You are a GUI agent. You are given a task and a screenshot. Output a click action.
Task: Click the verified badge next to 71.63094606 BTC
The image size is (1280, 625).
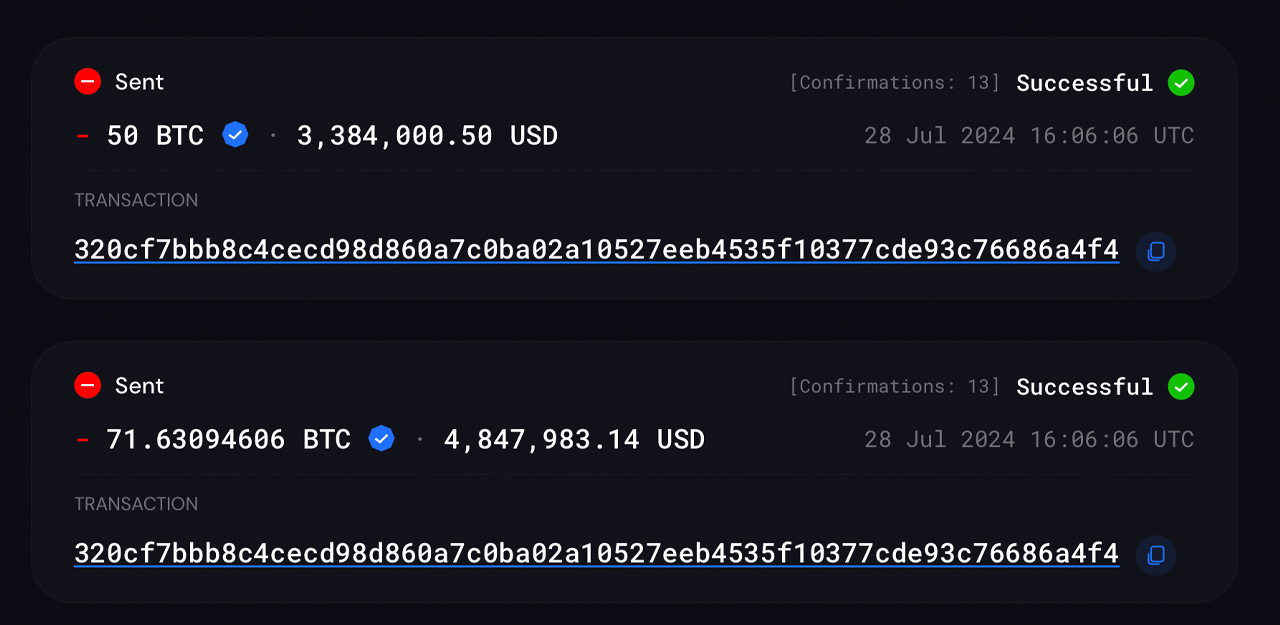coord(381,438)
